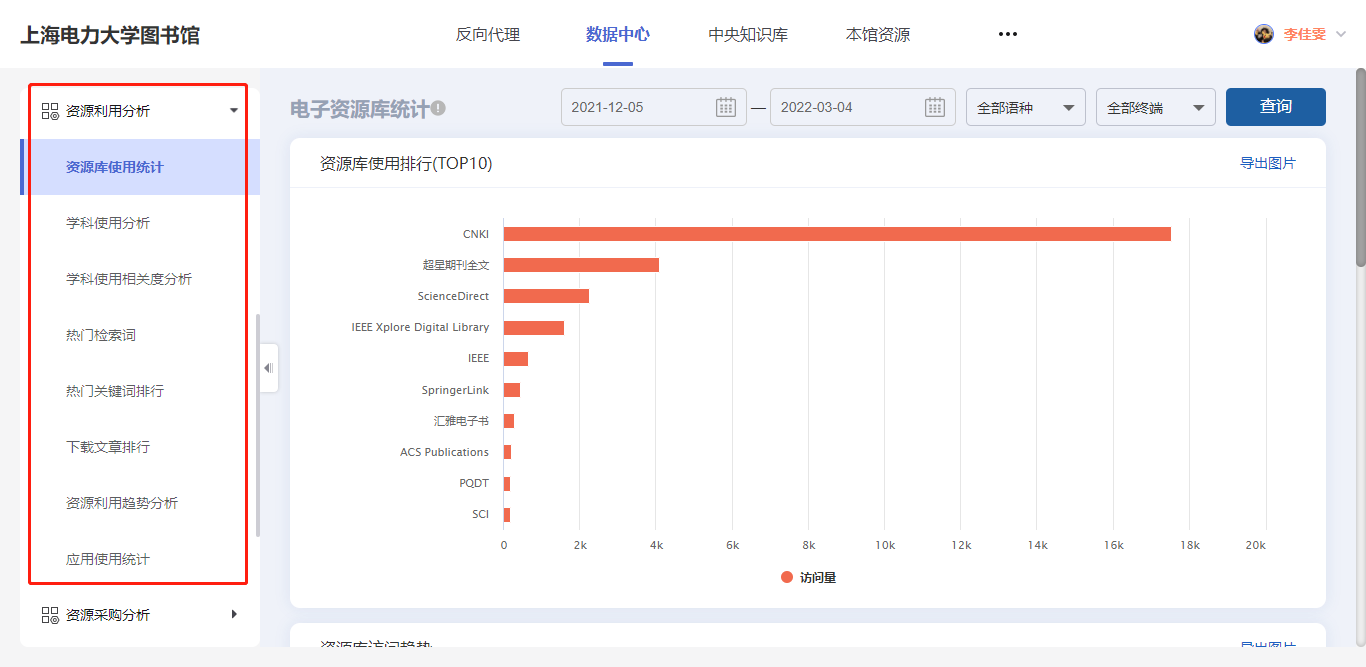Click the user avatar icon
This screenshot has height=667, width=1366.
tap(1264, 34)
